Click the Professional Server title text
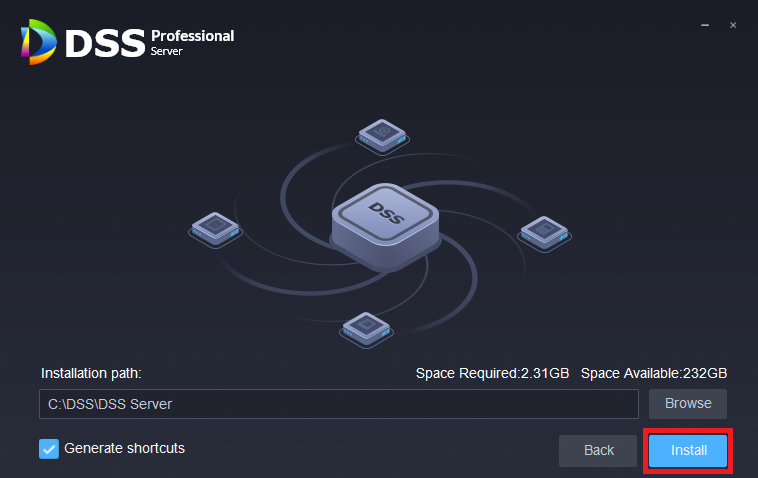The height and width of the screenshot is (478, 758). click(192, 43)
